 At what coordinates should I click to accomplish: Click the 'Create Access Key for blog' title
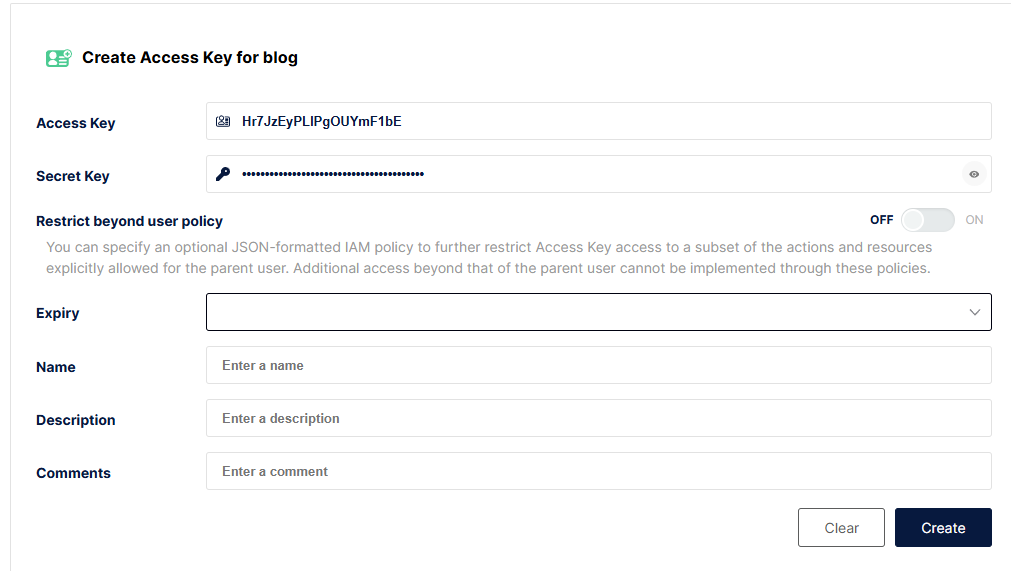pos(190,58)
